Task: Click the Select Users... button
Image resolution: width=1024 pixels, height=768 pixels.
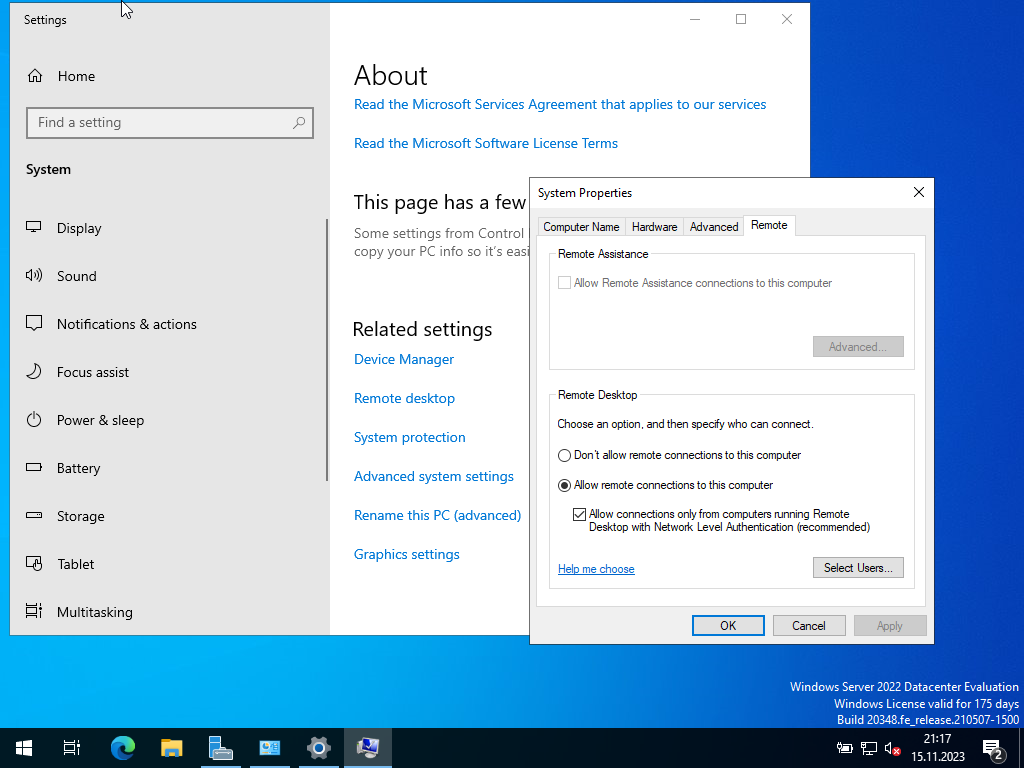Action: 858,568
